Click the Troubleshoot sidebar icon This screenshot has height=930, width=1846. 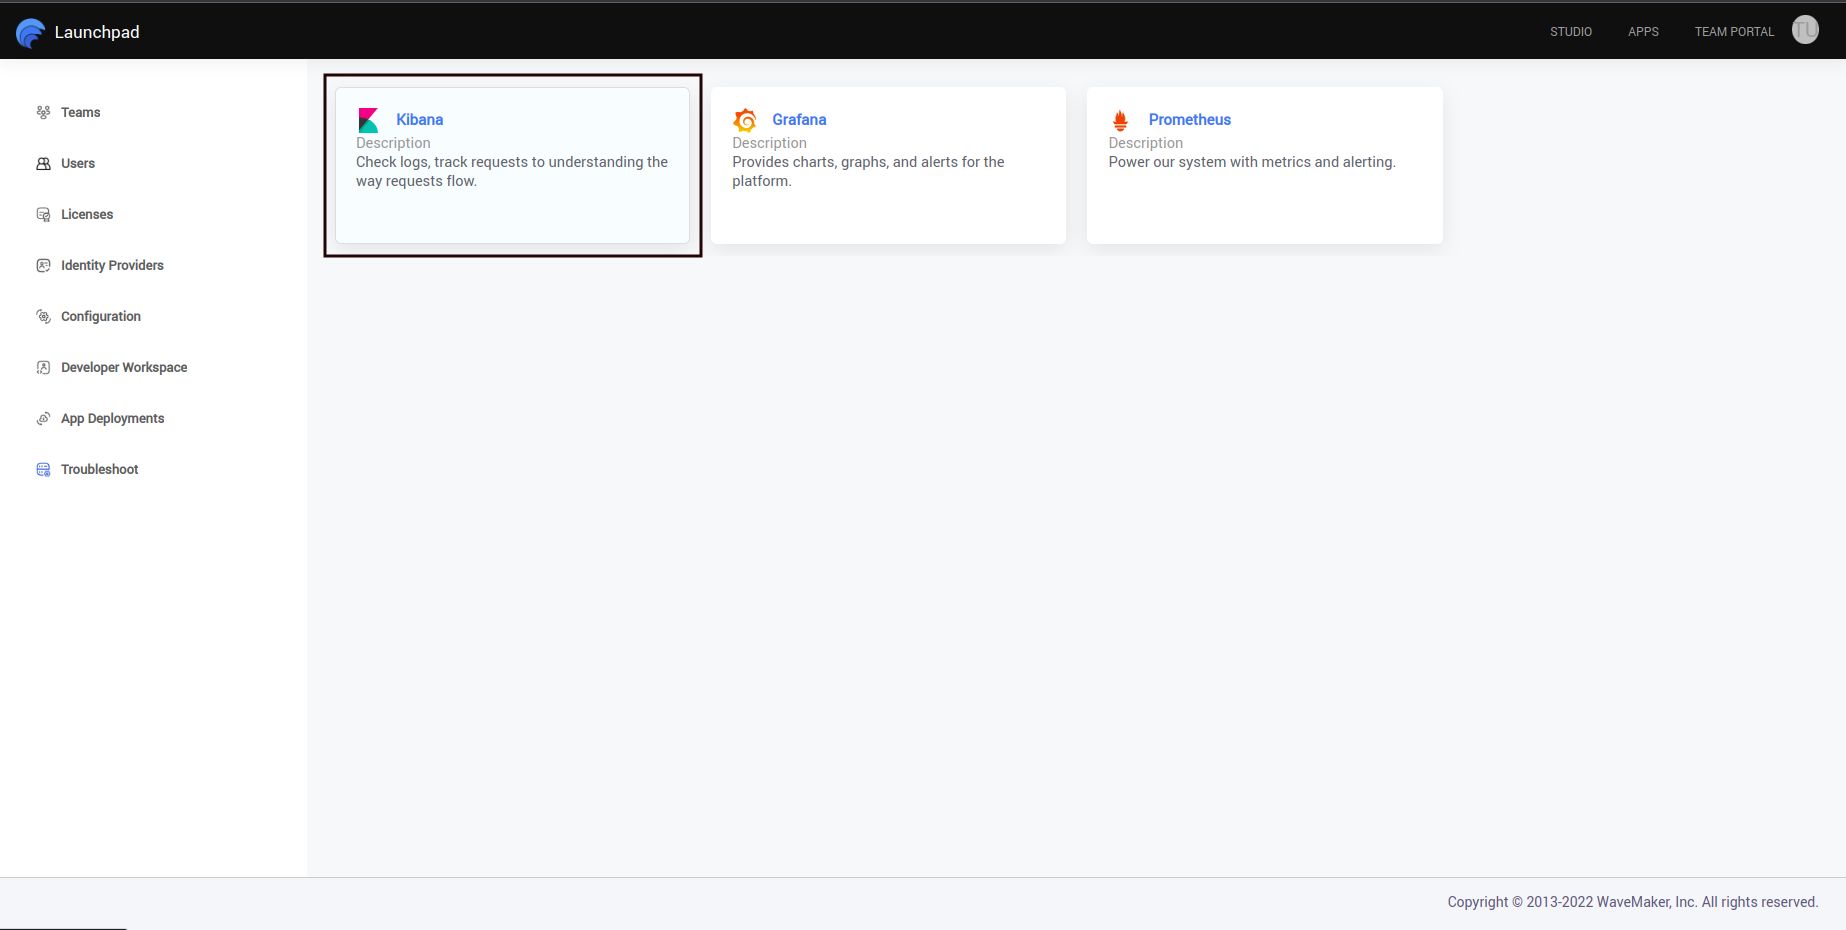tap(42, 469)
